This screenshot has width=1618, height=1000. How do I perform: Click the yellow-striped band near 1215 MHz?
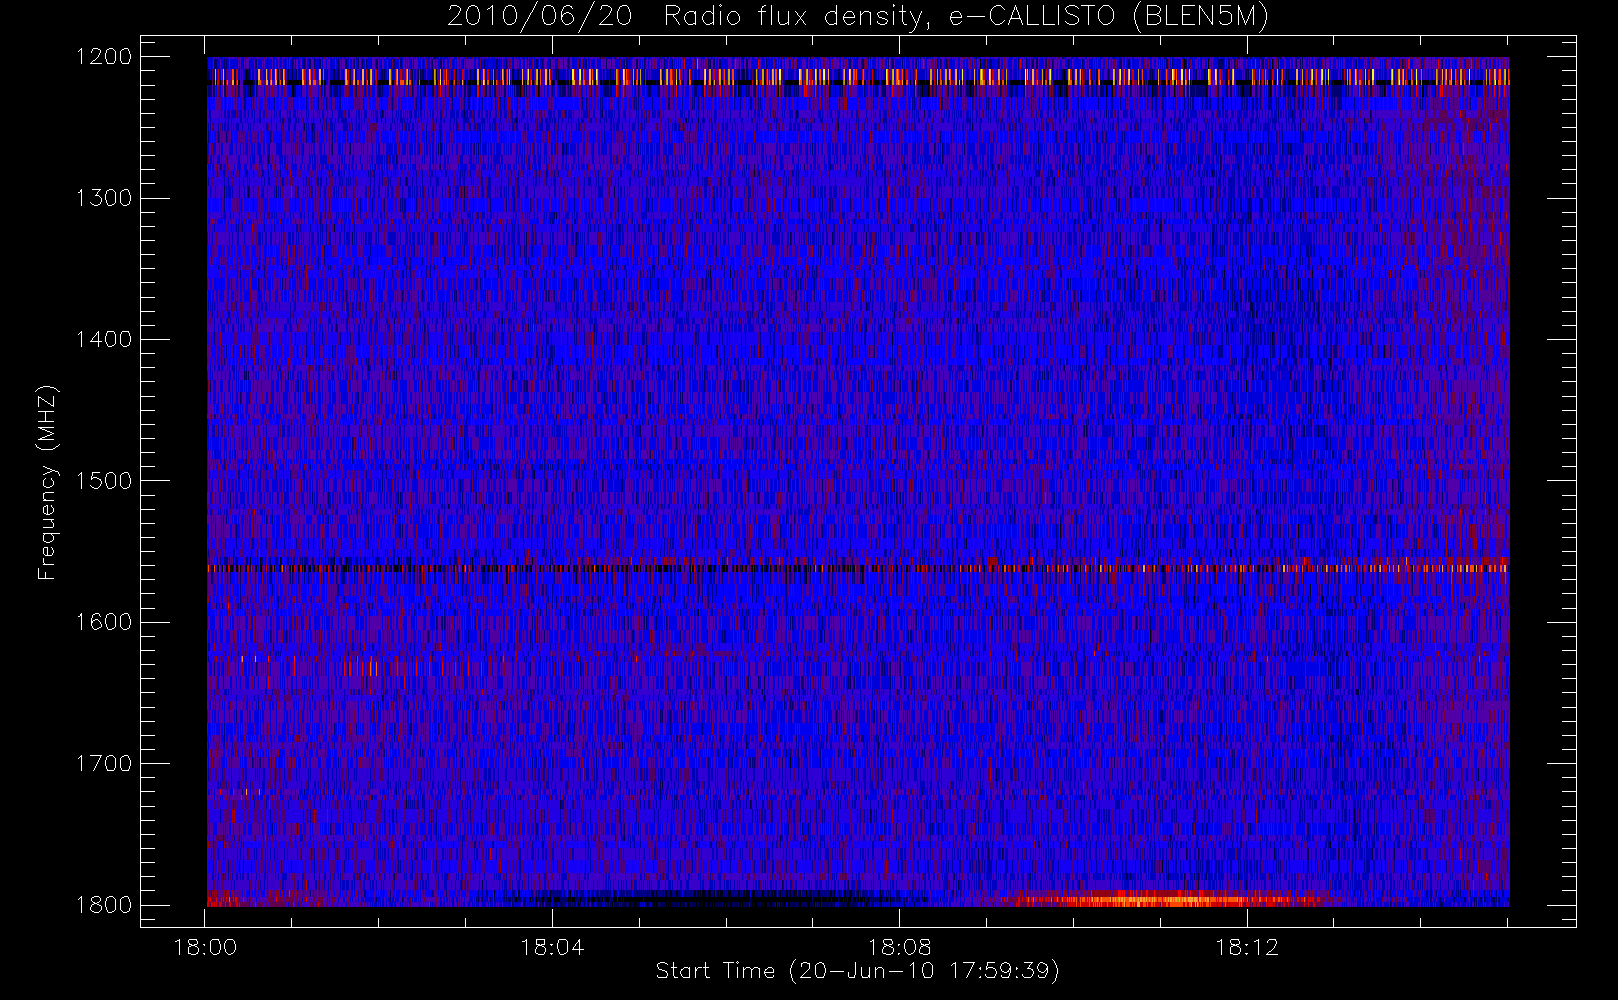(x=858, y=76)
